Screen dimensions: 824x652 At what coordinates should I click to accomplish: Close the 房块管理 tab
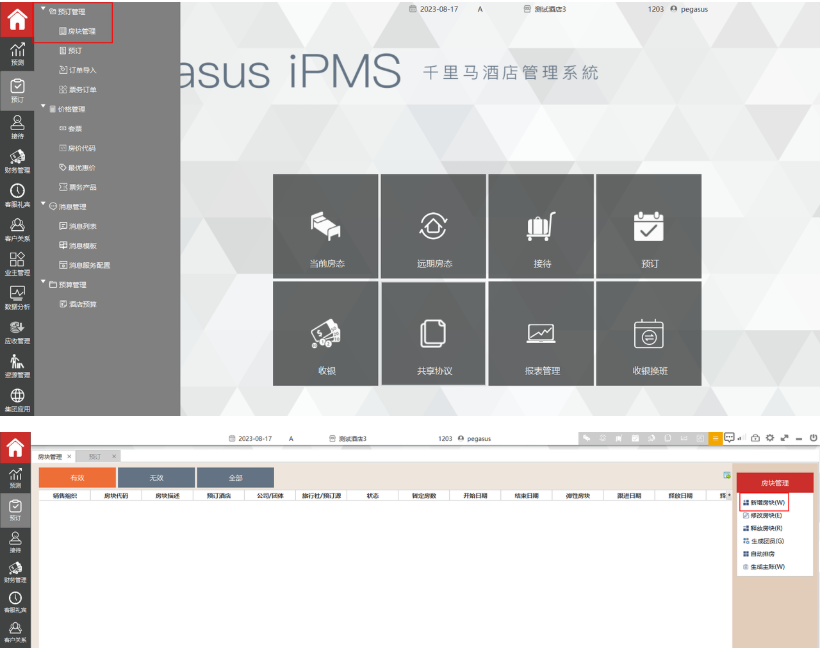point(69,456)
